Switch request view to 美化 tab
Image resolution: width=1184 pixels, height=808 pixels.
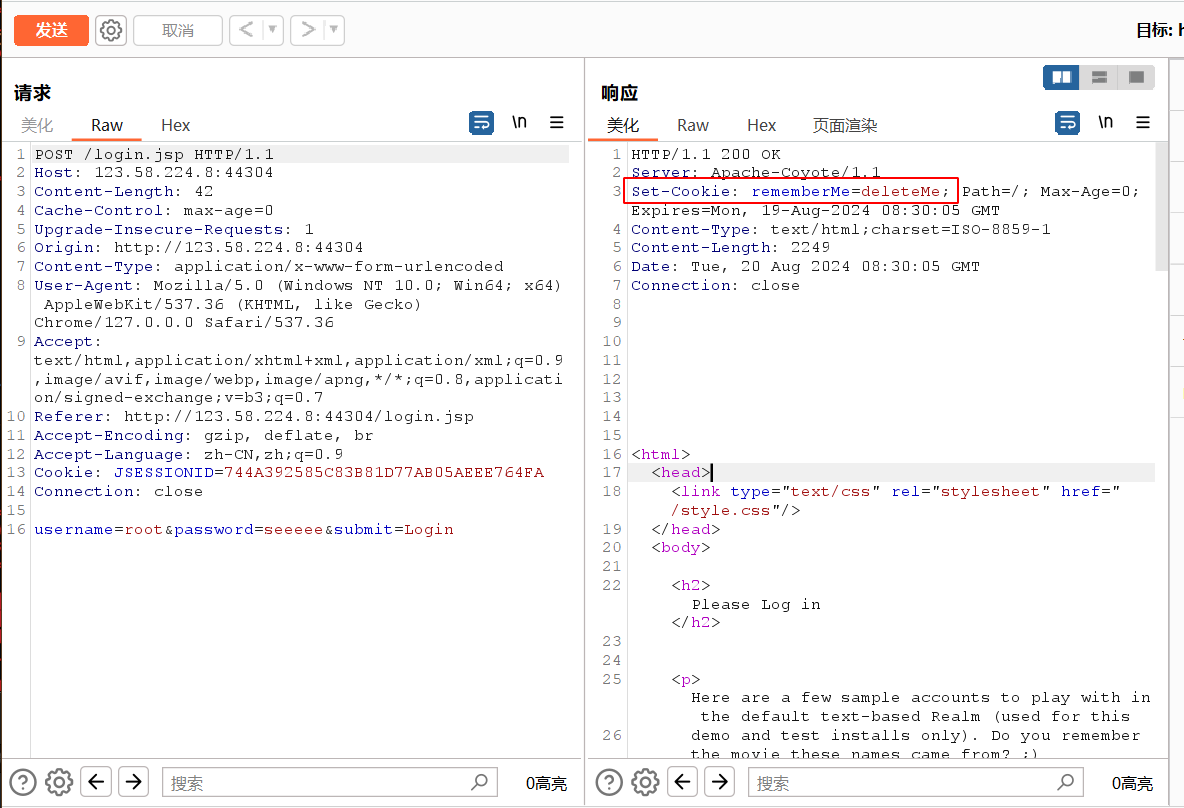[37, 125]
